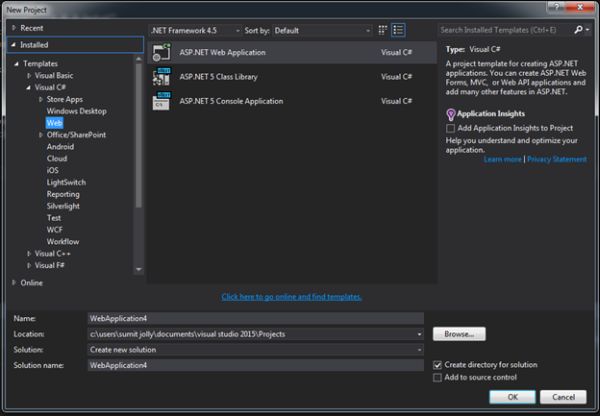Click the Solution name text field
600x416 pixels.
tap(256, 365)
